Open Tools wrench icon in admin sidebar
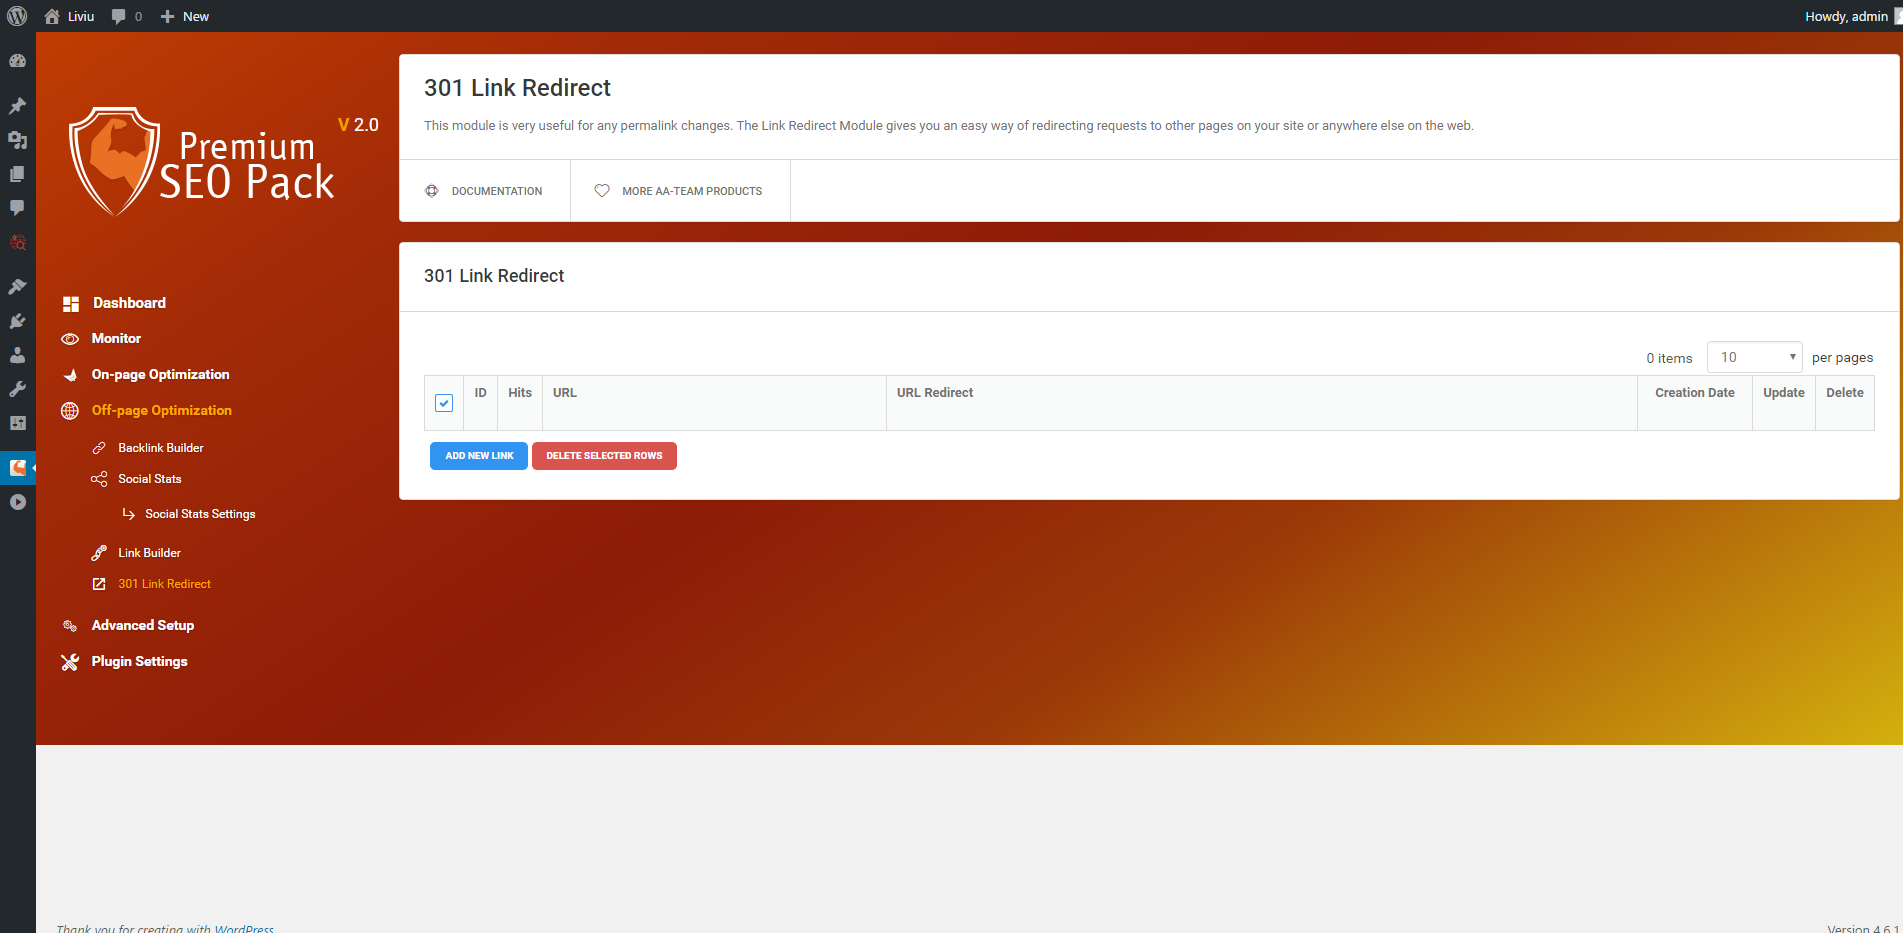1903x933 pixels. pos(17,389)
